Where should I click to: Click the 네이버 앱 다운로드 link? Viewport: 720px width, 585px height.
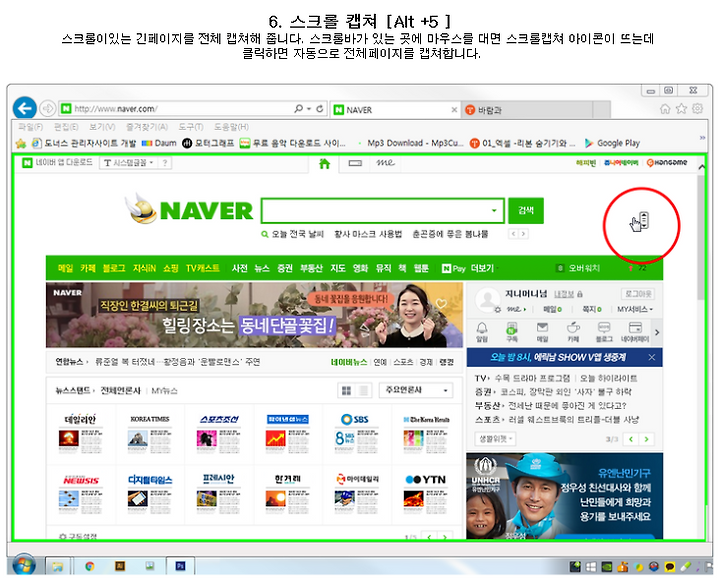57,163
